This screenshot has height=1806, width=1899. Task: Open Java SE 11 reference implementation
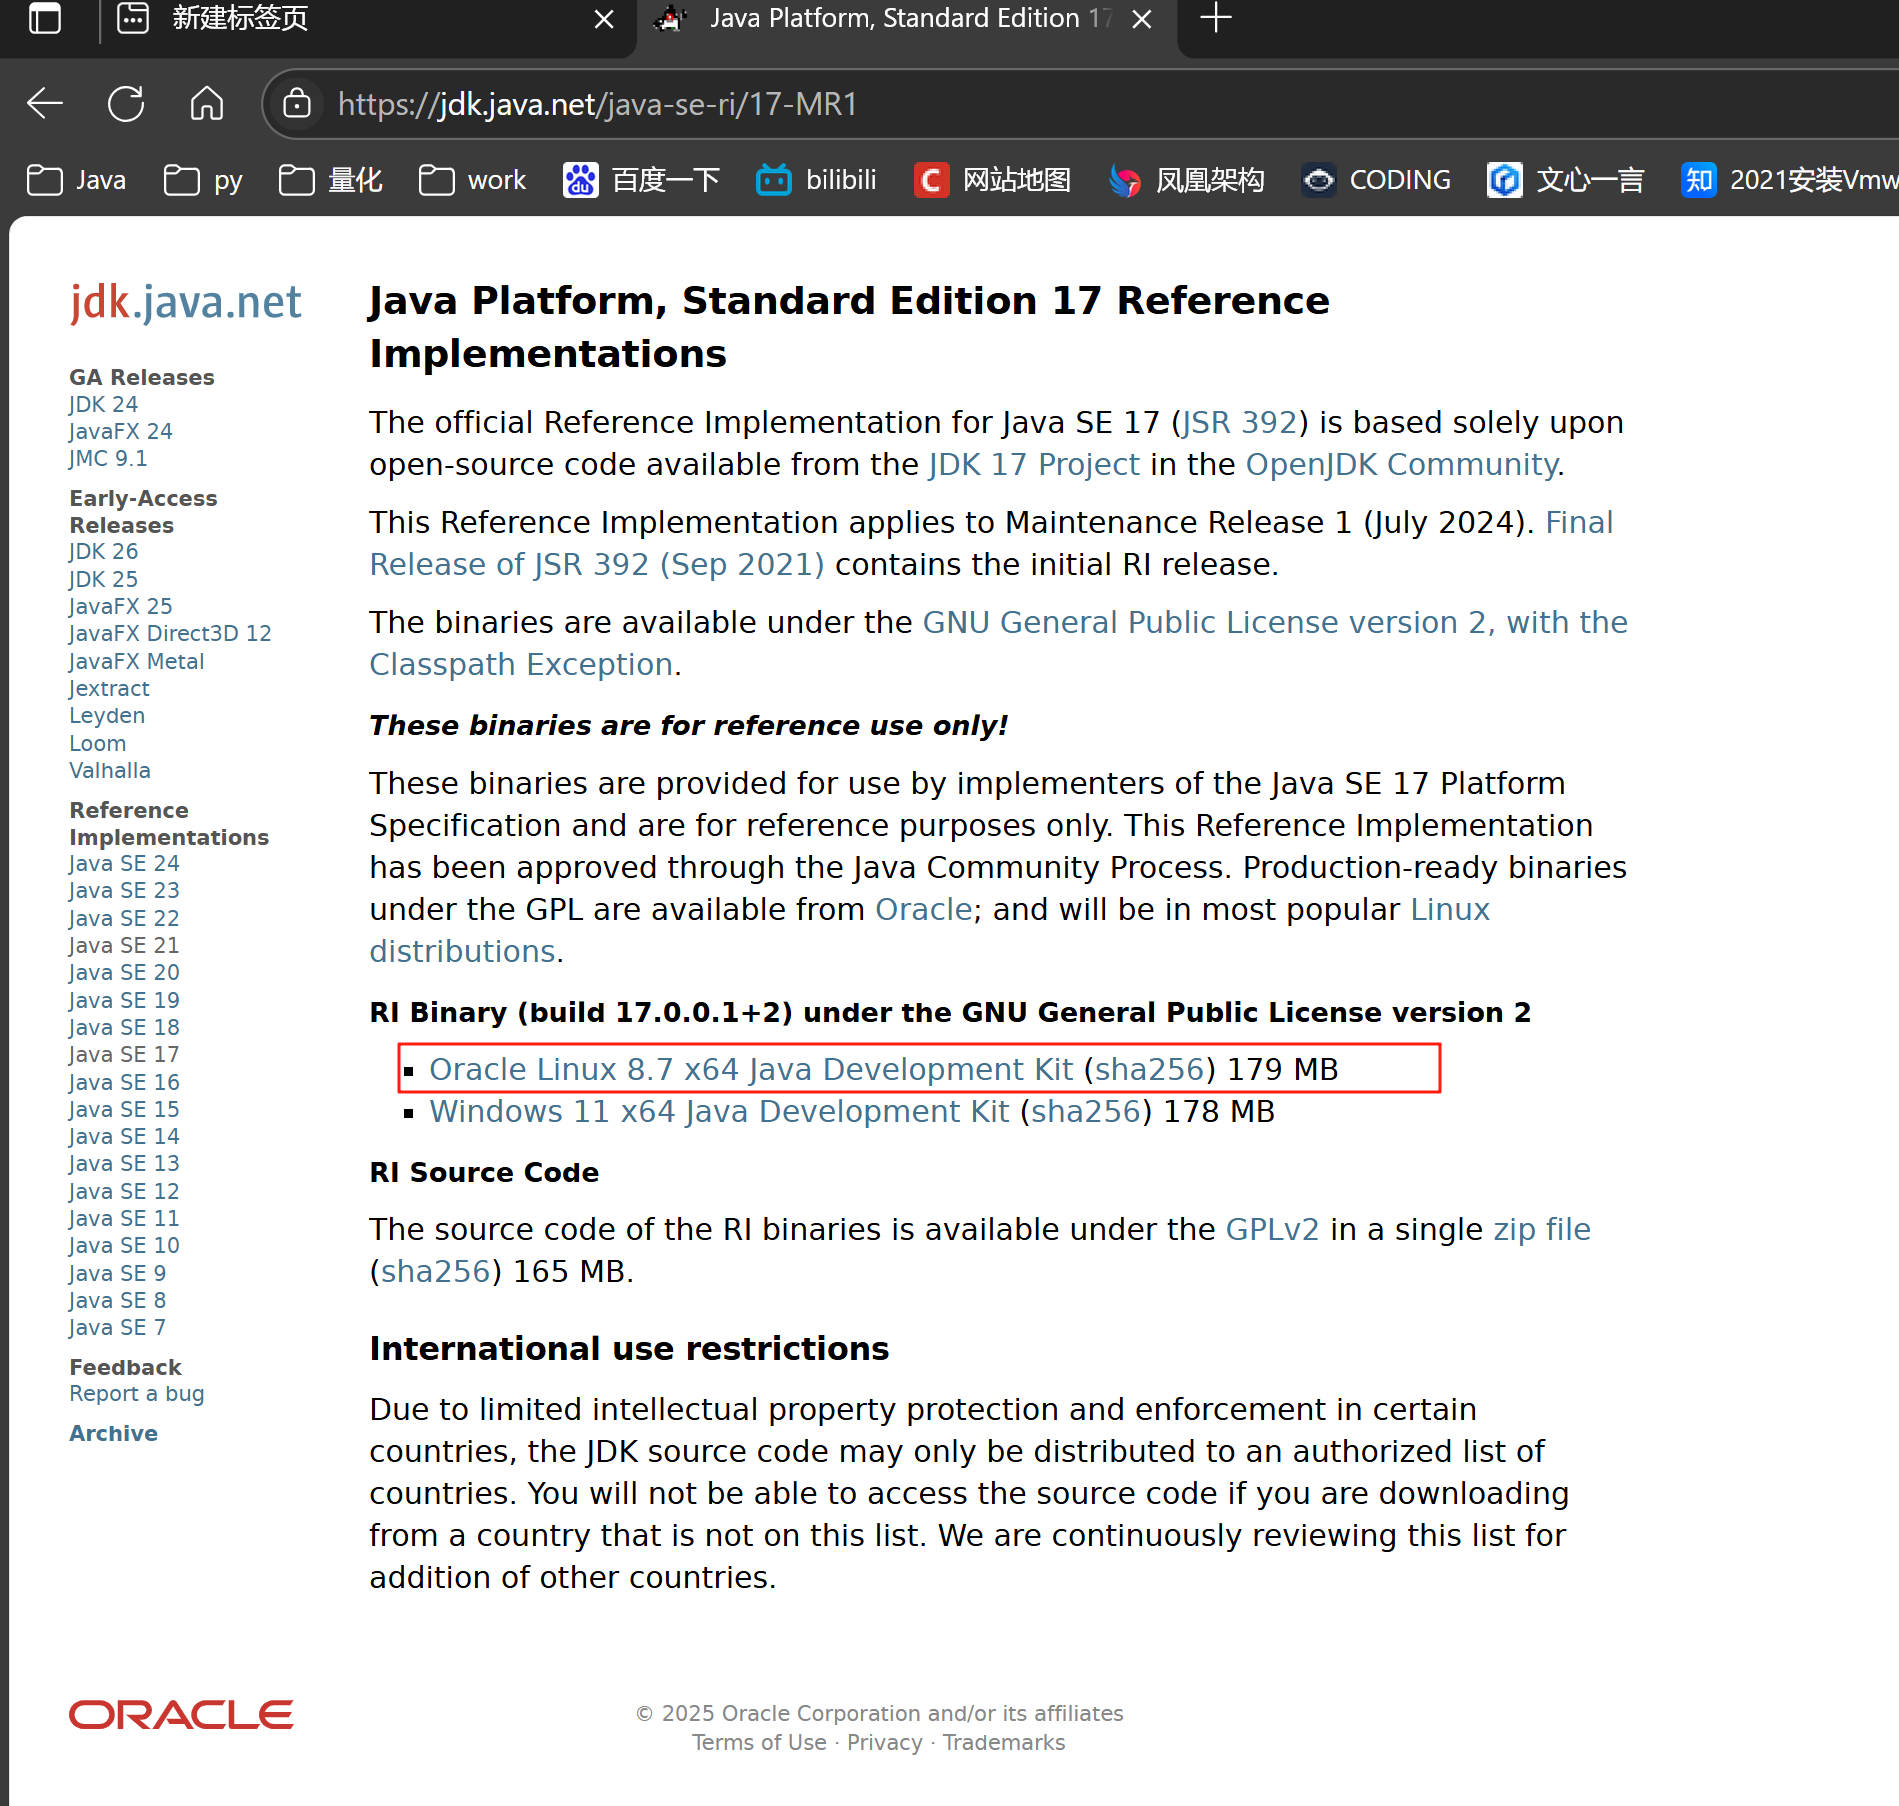124,1218
